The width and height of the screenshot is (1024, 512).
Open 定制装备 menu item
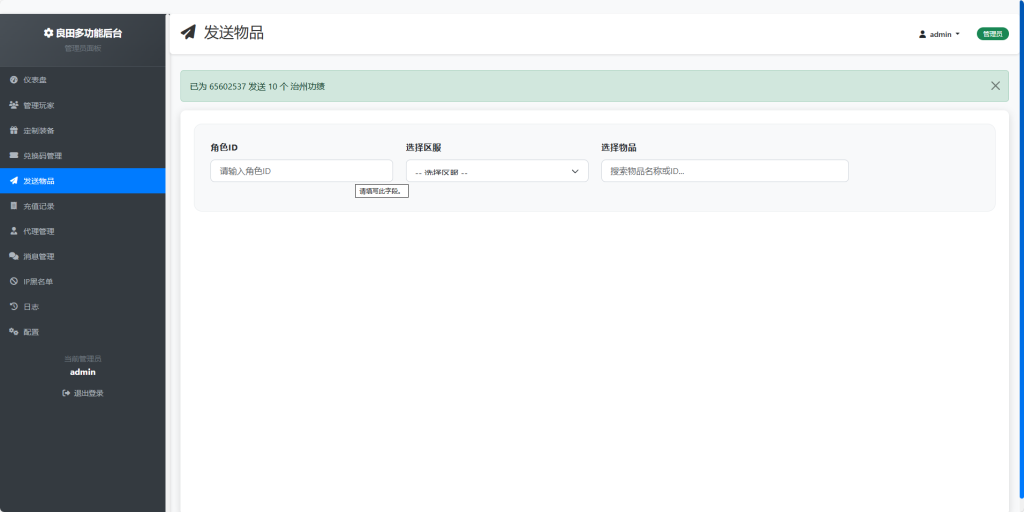coord(82,131)
